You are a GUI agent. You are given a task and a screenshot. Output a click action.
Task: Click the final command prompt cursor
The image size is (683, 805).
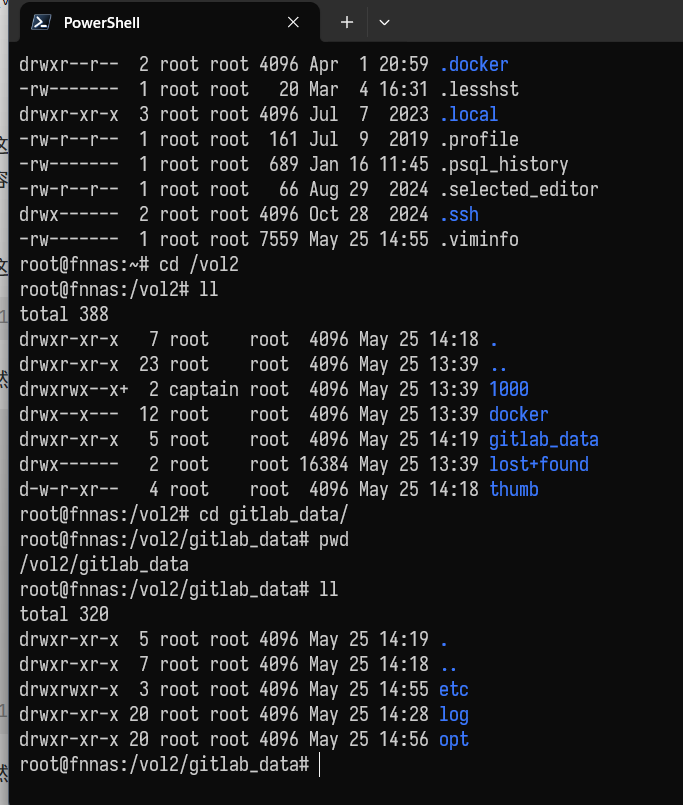tap(319, 765)
